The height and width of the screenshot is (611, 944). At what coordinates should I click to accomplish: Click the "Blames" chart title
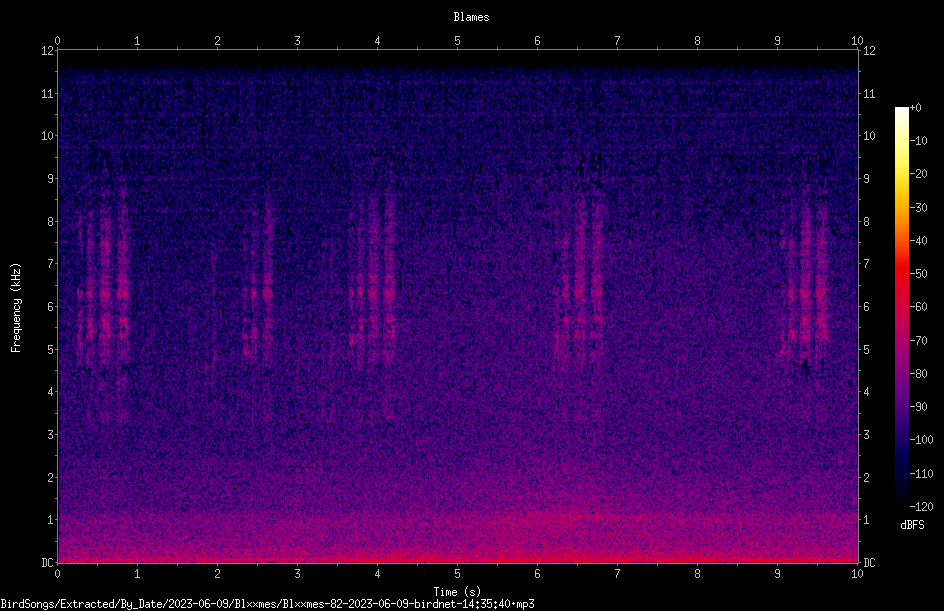pyautogui.click(x=471, y=17)
